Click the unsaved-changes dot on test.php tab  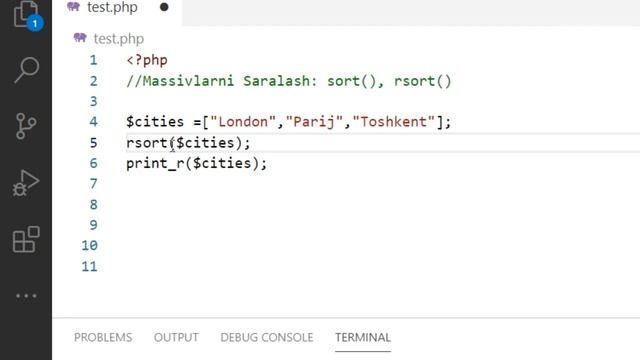164,7
